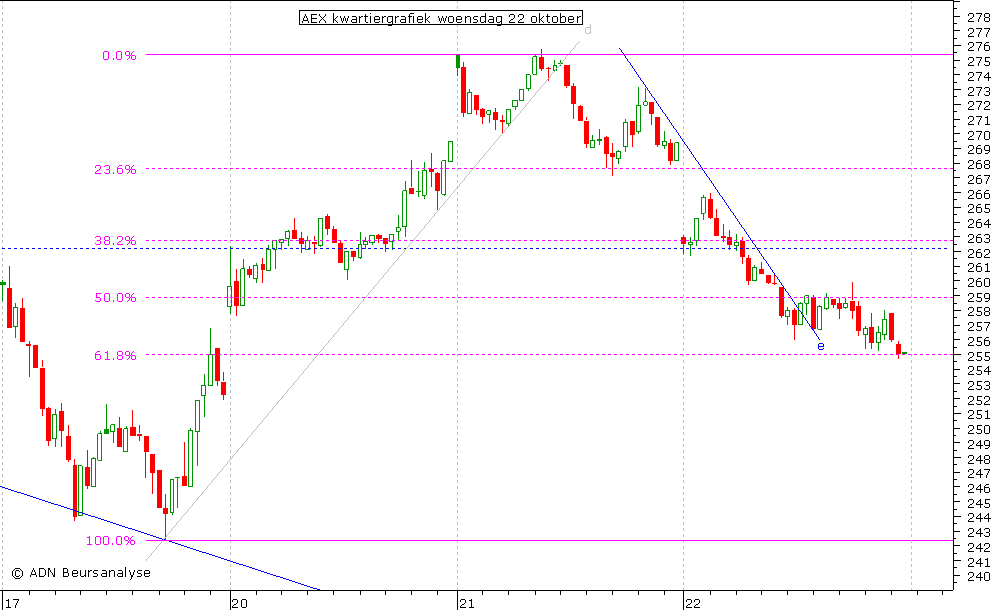Click the chart title 'AEX kwartiergrafiek woensdag 22 oktober'
This screenshot has width=994, height=610.
(x=441, y=18)
